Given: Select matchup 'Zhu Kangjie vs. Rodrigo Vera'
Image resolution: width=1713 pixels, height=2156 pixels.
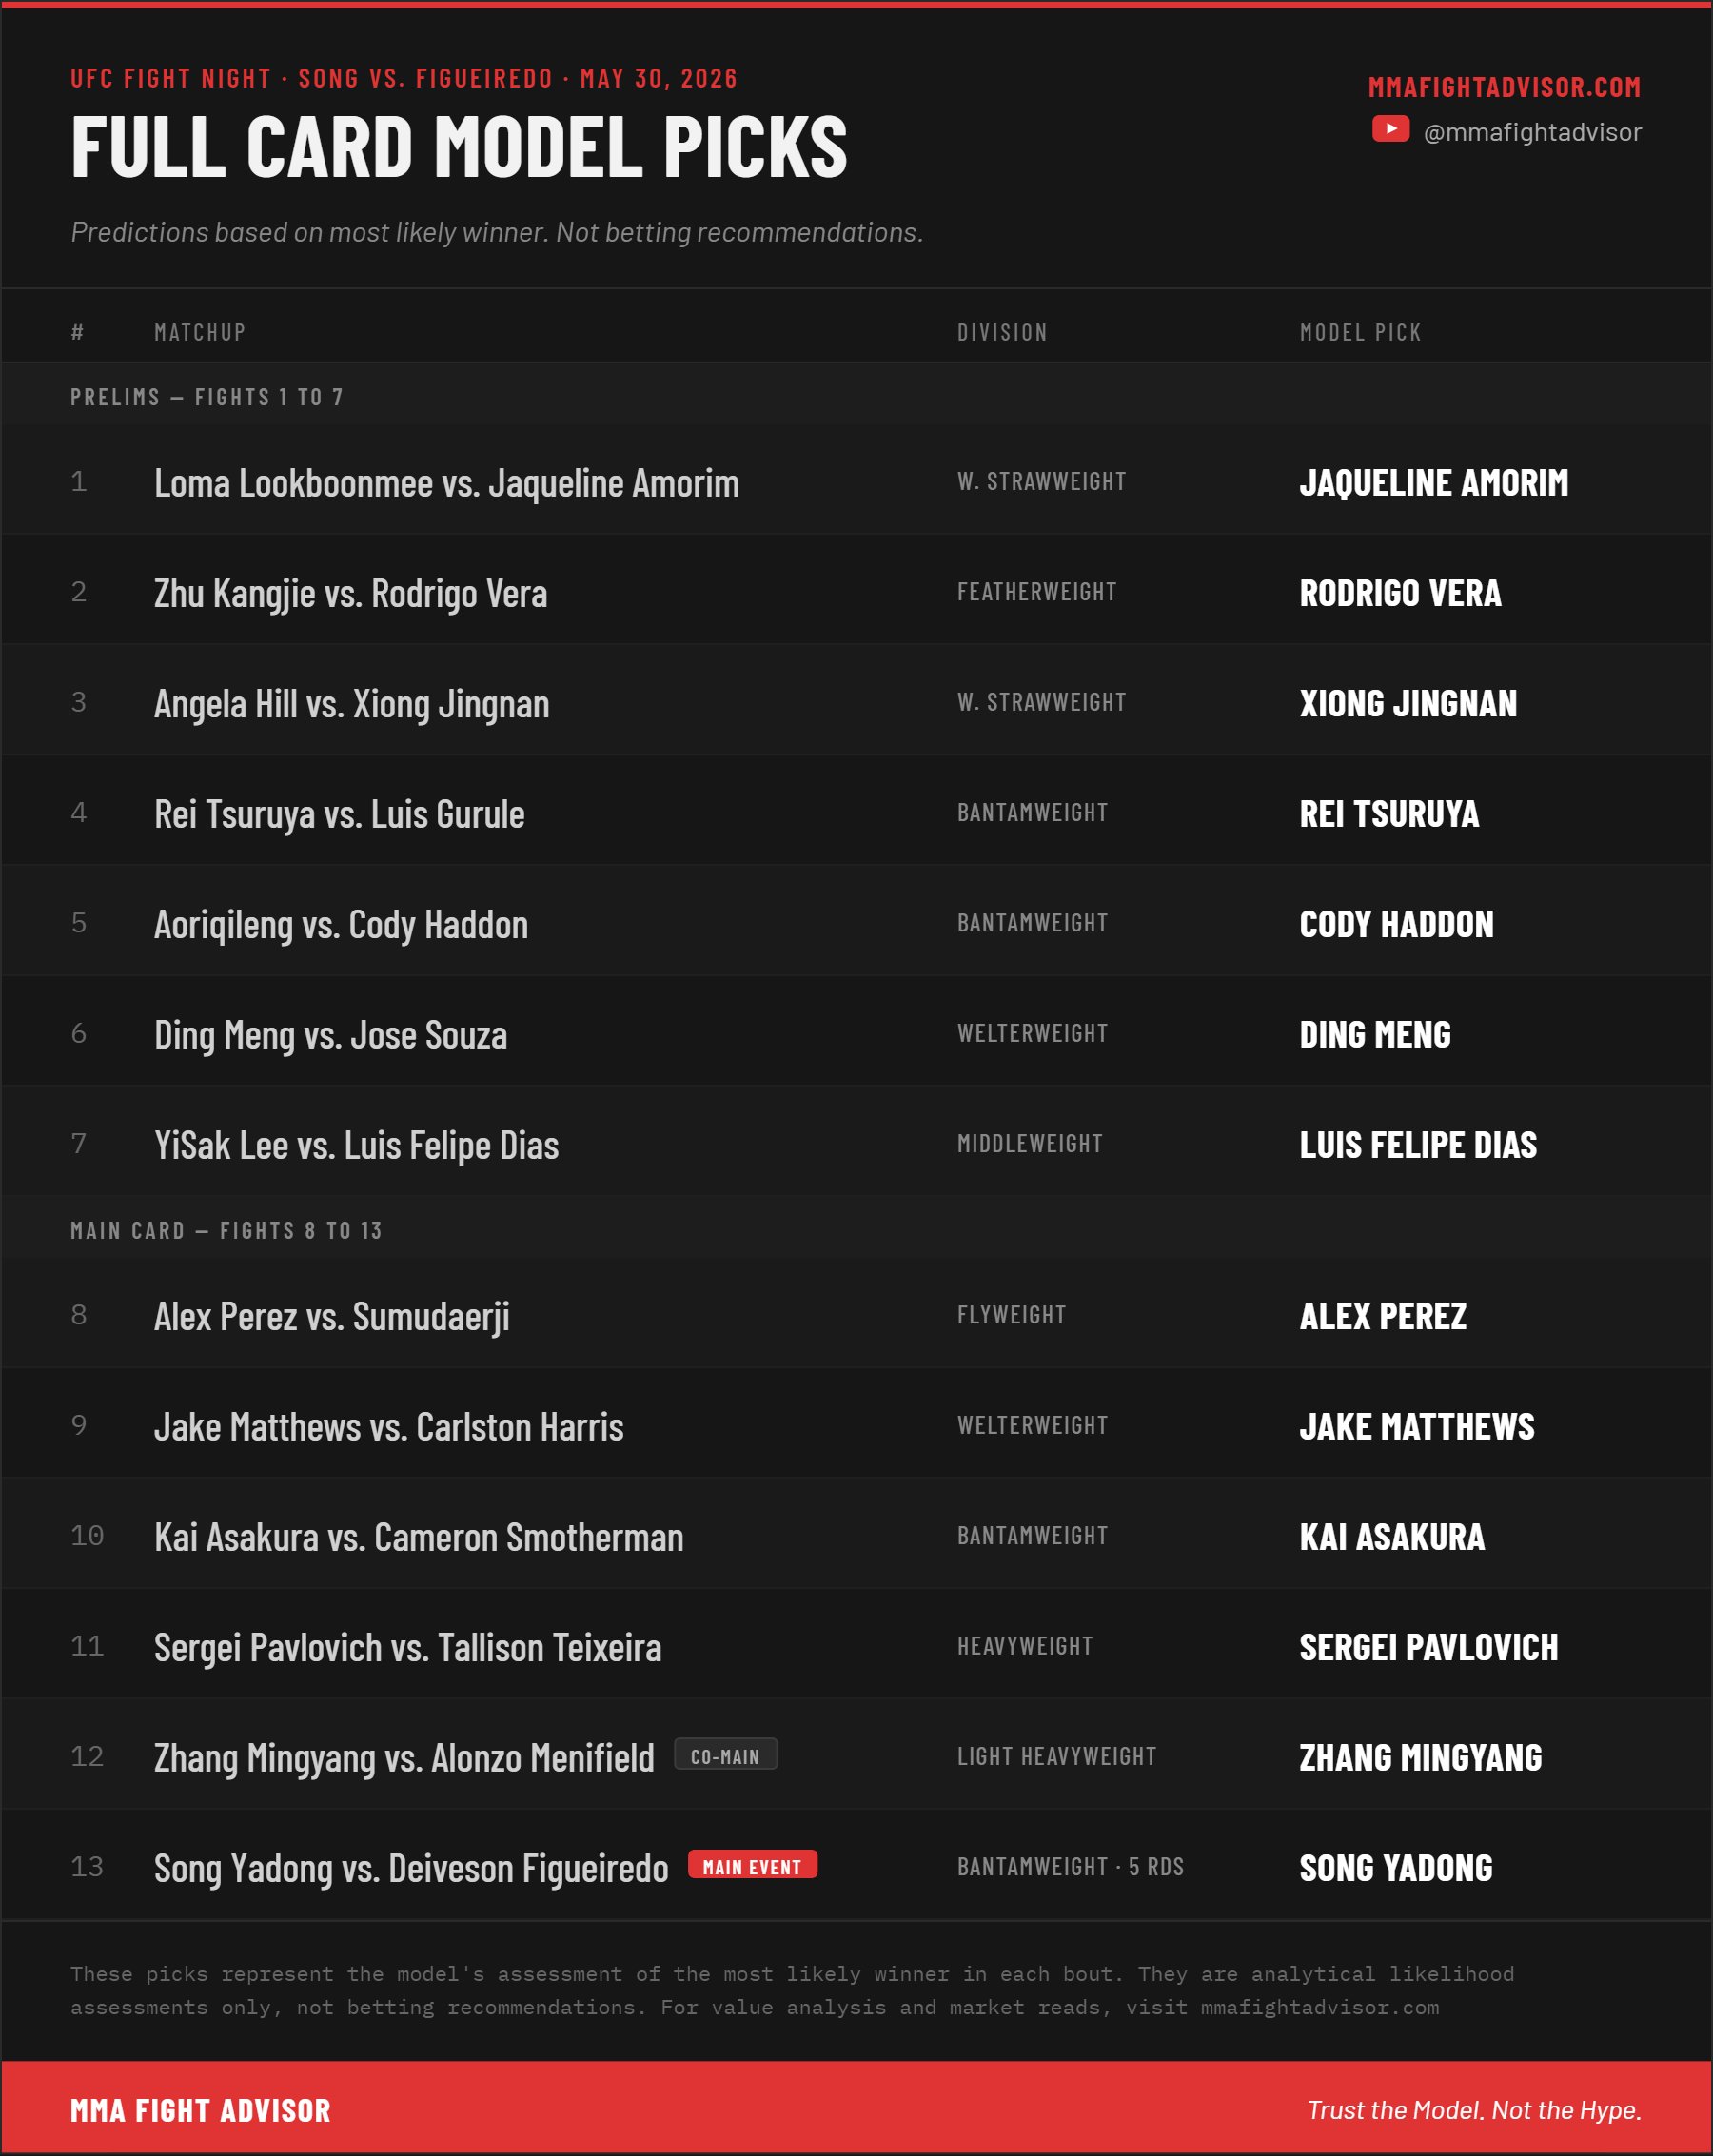Looking at the screenshot, I should (350, 593).
